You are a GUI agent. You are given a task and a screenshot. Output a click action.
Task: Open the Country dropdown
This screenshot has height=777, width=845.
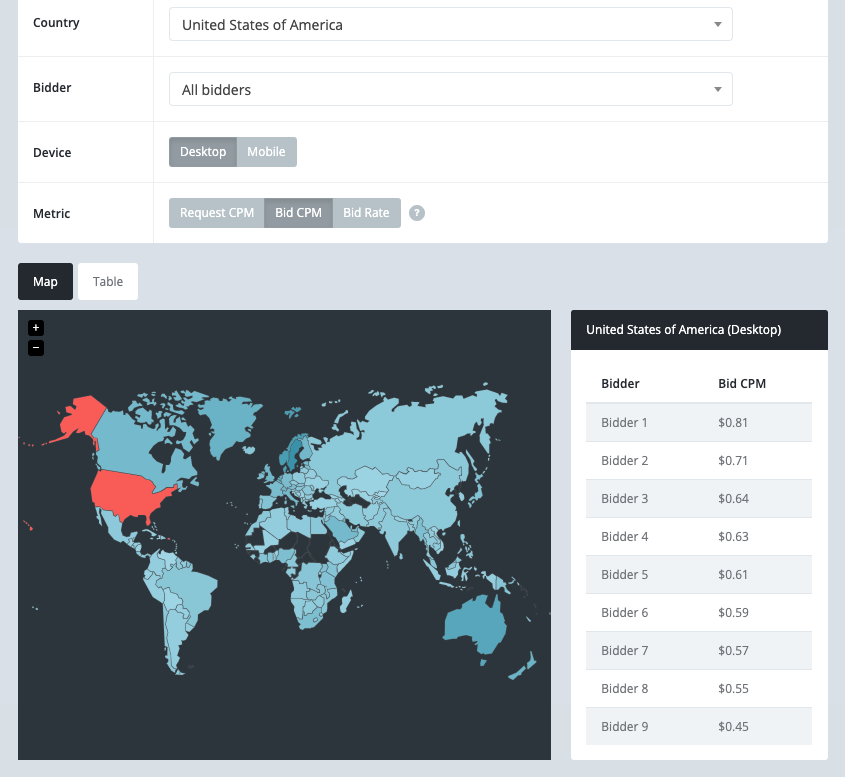tap(450, 24)
